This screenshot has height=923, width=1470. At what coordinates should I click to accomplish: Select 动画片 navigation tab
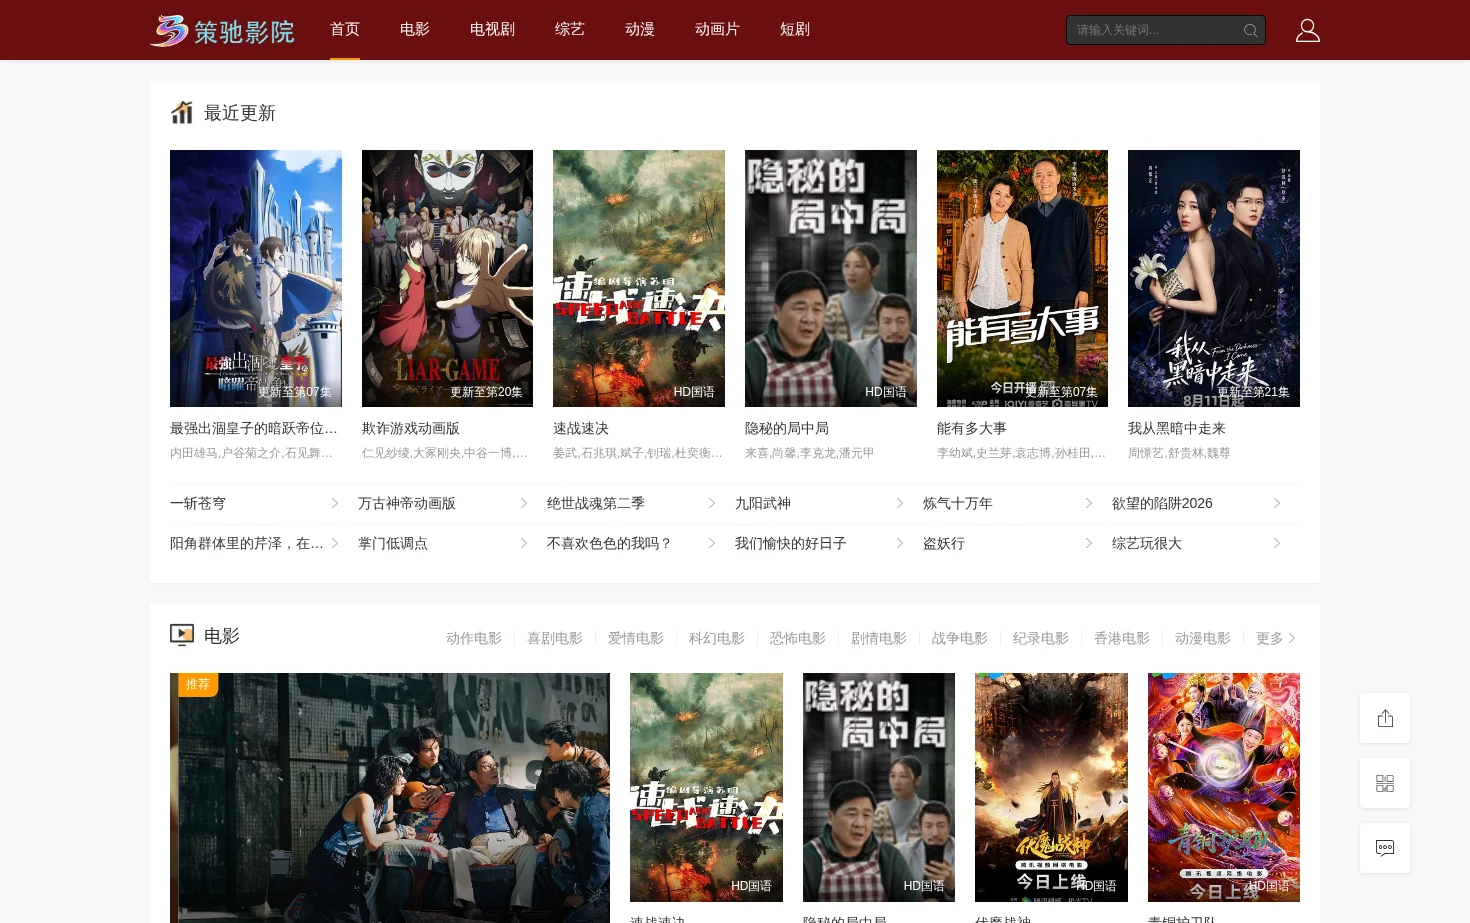click(x=717, y=30)
